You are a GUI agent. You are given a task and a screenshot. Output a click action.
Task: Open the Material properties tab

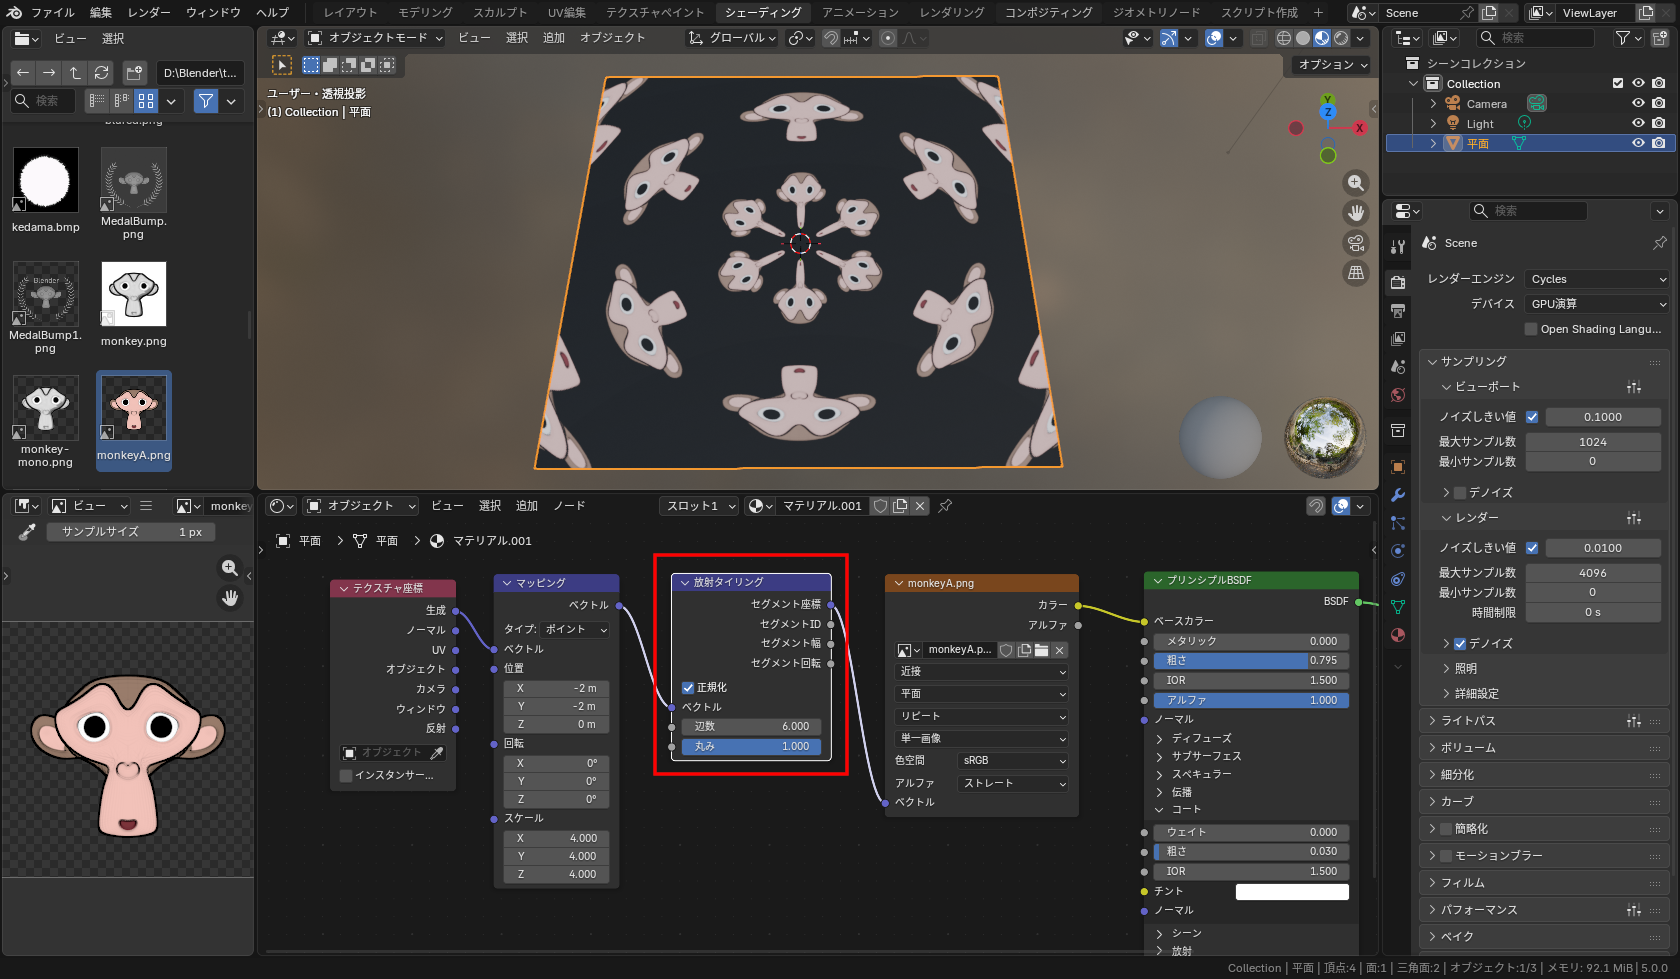[x=1398, y=635]
